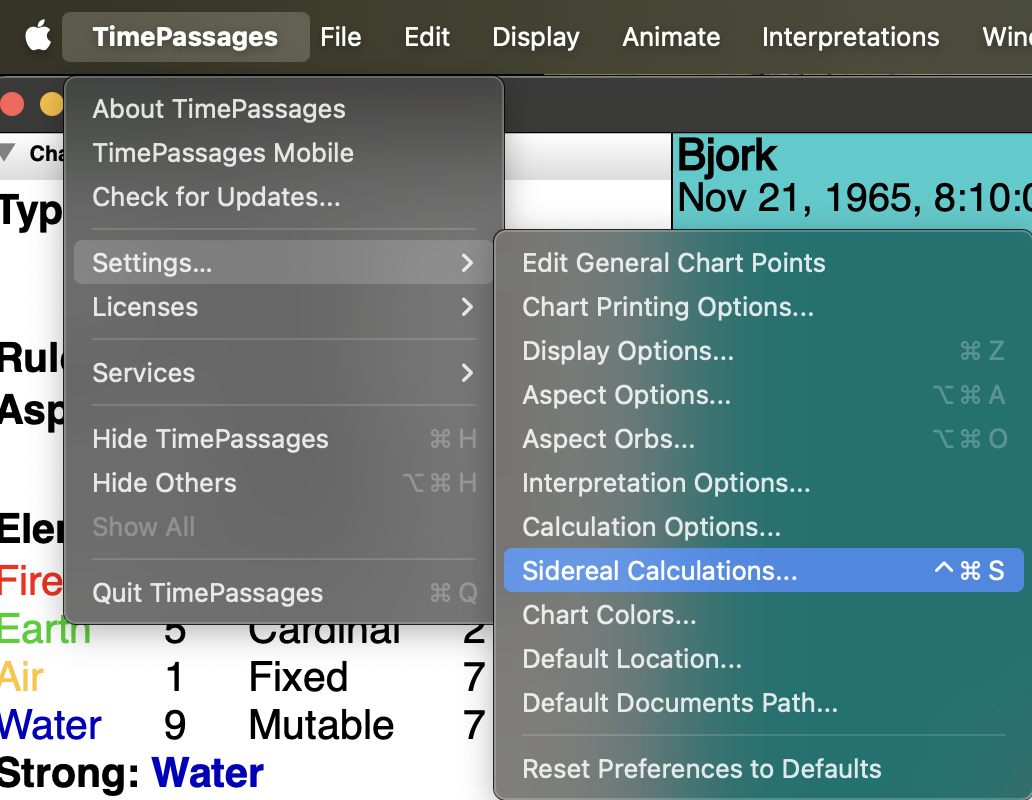Open Calculation Options...
1032x800 pixels.
point(763,527)
